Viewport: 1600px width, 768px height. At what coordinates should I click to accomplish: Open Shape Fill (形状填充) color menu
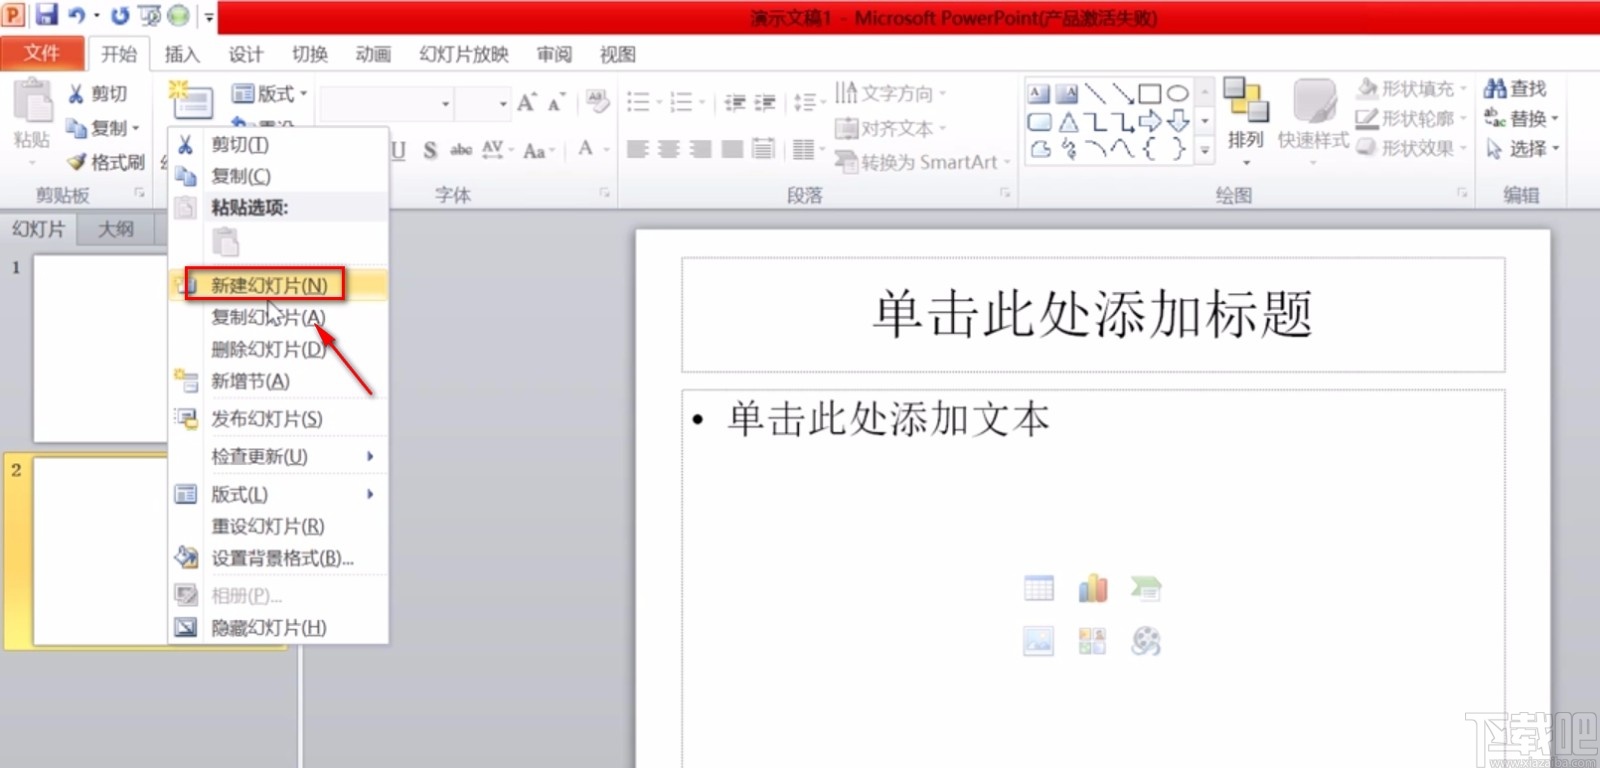(x=1412, y=89)
